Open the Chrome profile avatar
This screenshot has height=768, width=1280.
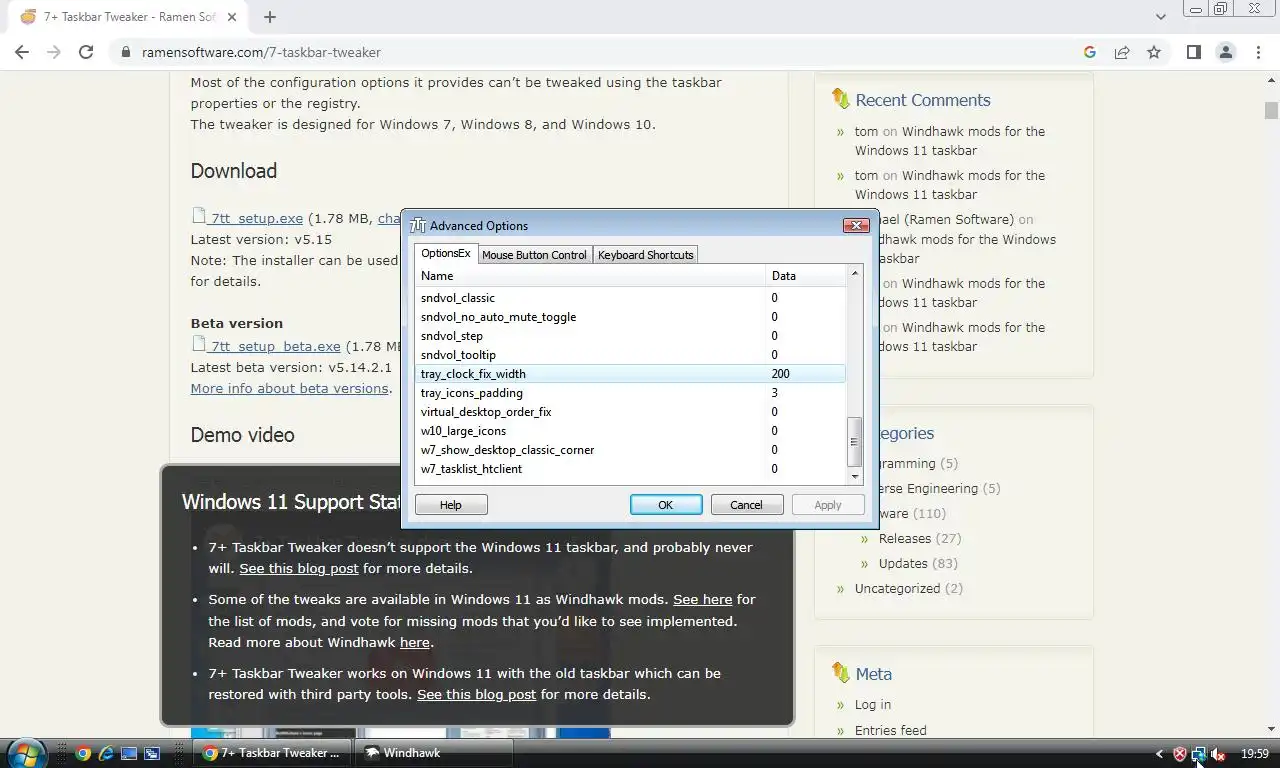click(1226, 52)
